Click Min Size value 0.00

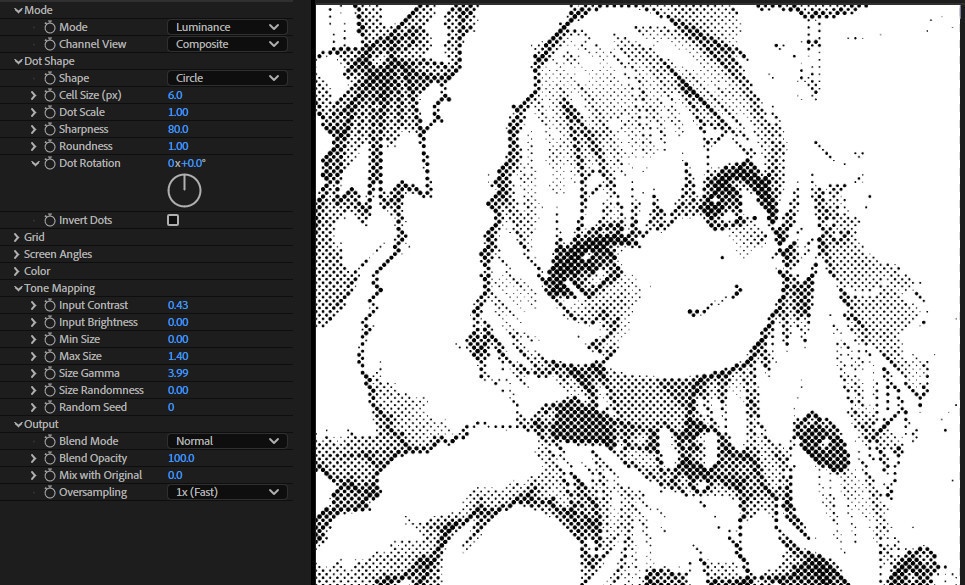click(x=178, y=339)
